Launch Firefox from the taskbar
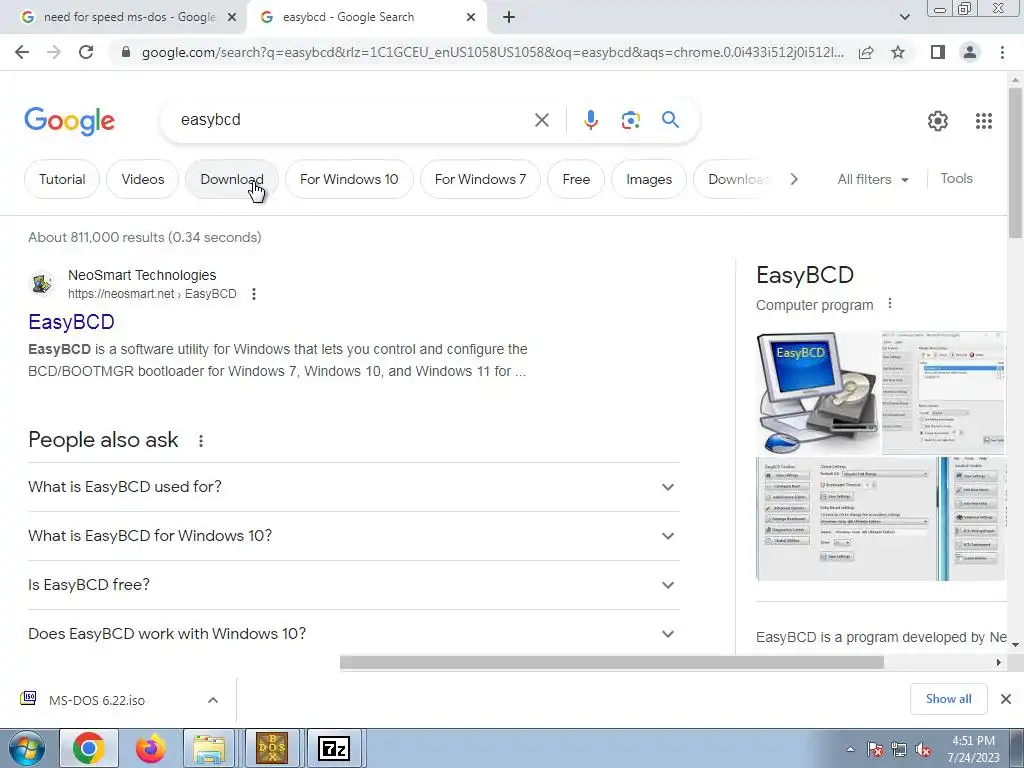This screenshot has height=768, width=1024. click(x=150, y=748)
